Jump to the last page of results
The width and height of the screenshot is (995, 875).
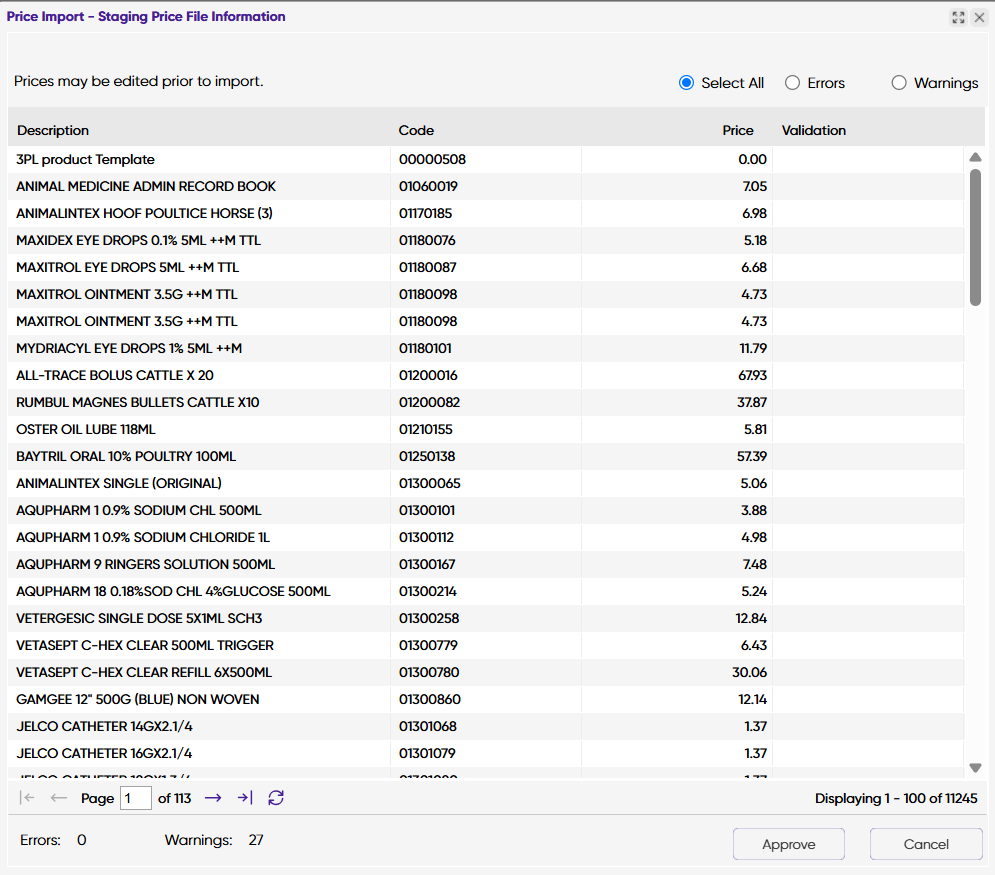(x=244, y=798)
